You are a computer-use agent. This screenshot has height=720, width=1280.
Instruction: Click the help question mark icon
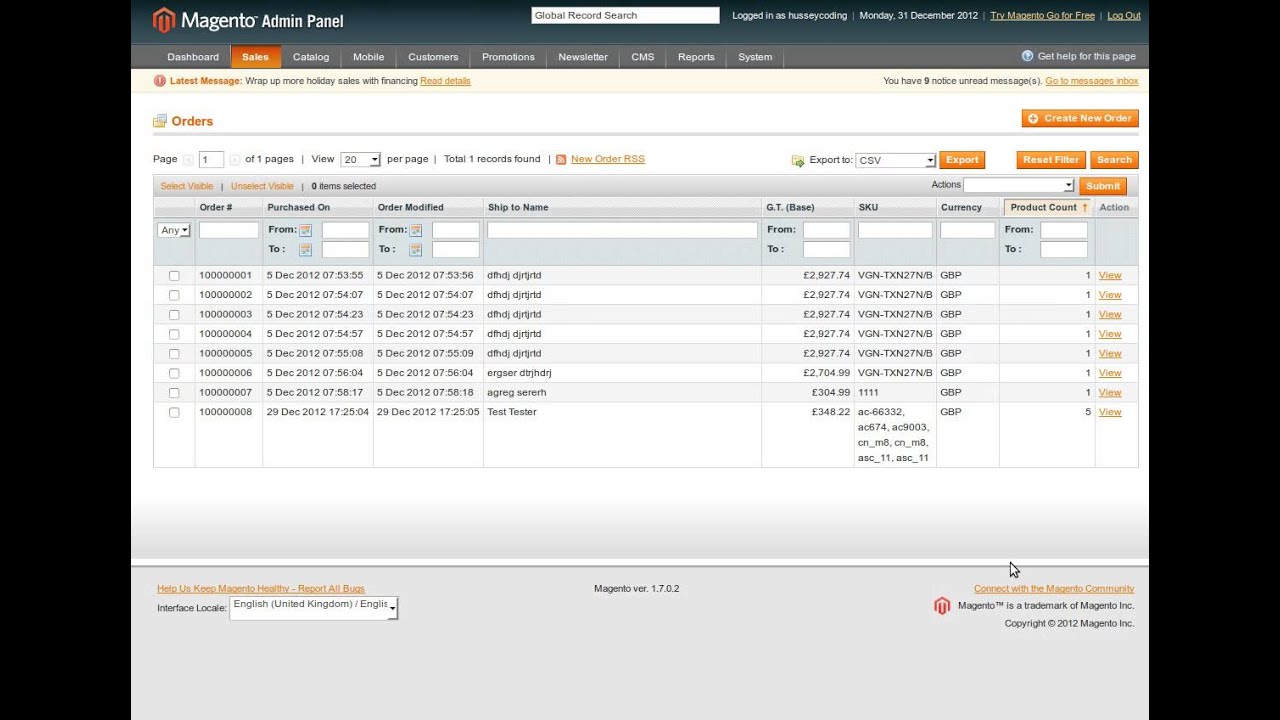pos(1027,56)
